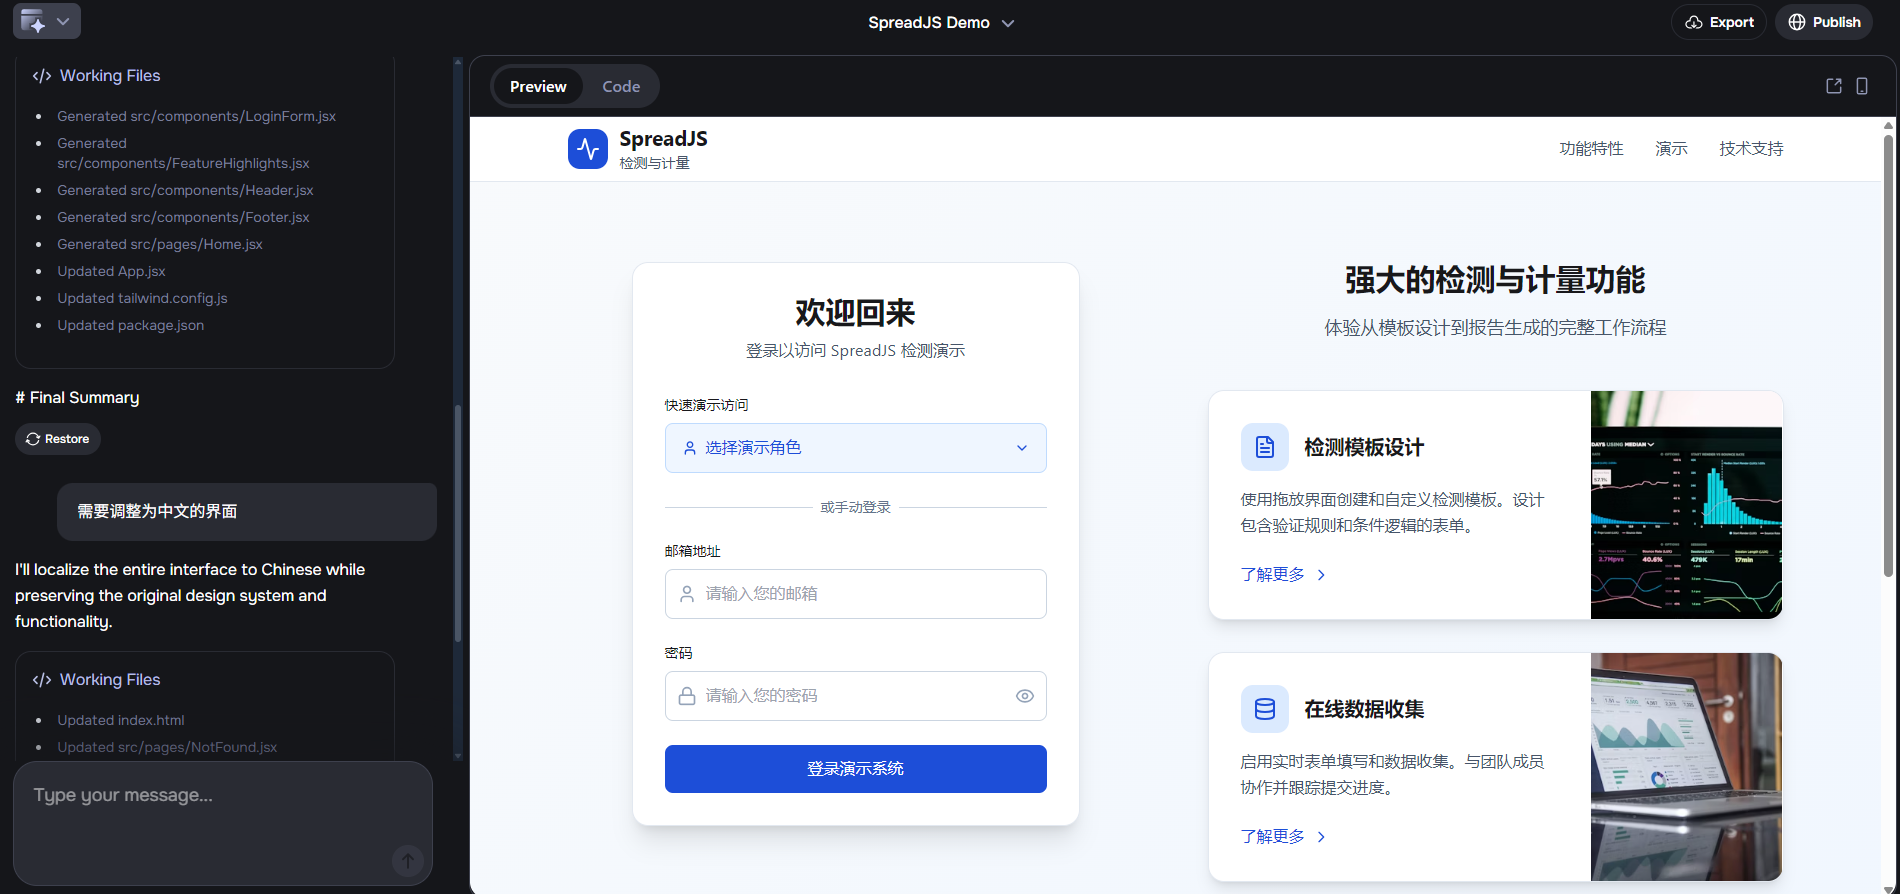Click Generated src/pages/Home.jsx entry

pos(160,245)
